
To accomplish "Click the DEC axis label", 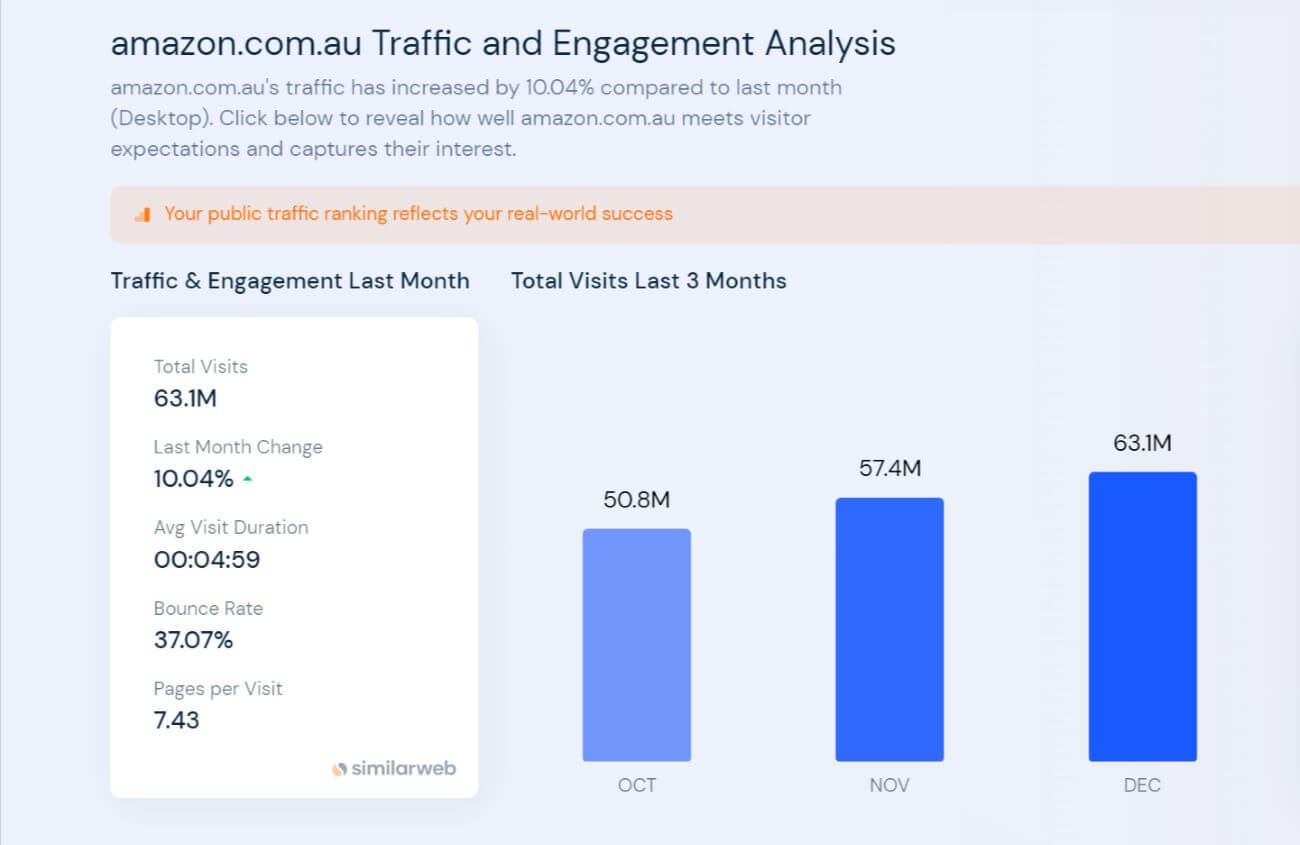I will pyautogui.click(x=1143, y=785).
